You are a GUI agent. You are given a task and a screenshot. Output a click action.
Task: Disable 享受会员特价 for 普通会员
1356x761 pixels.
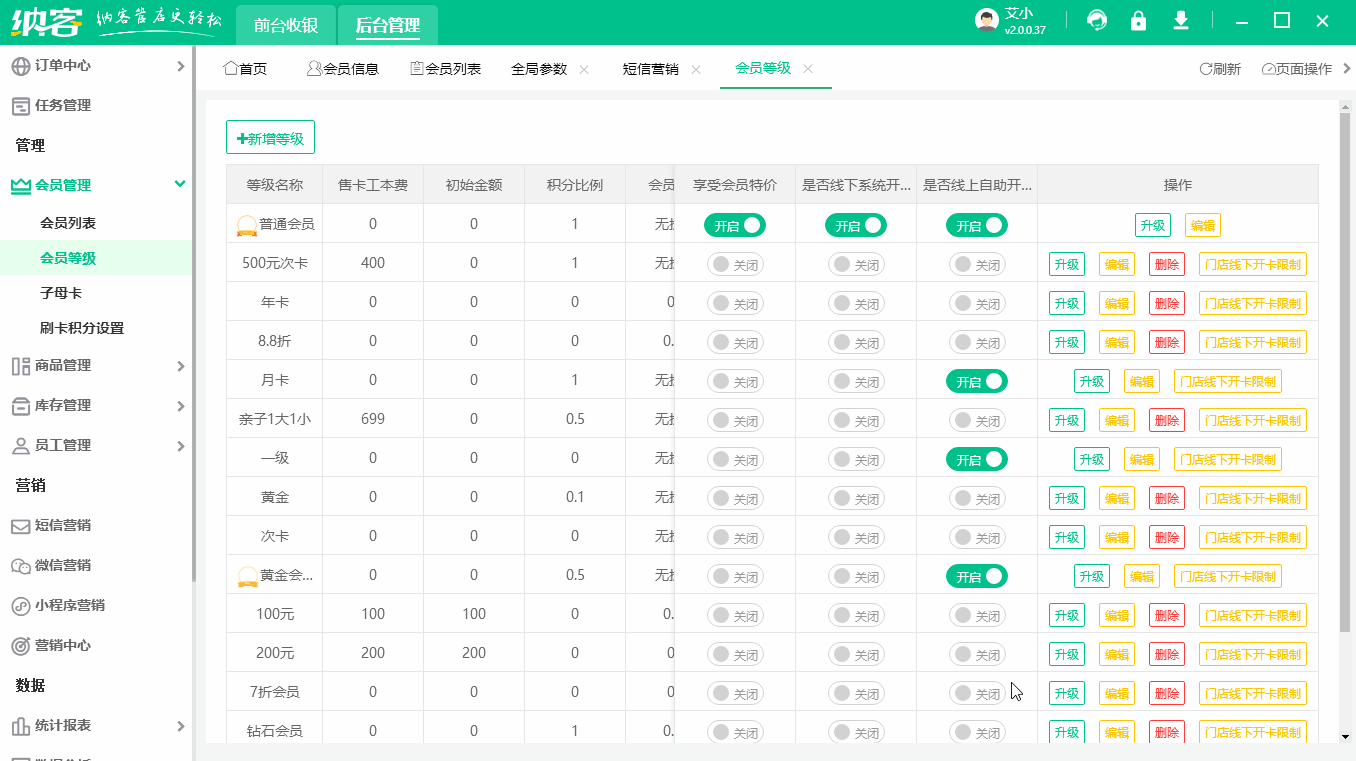point(735,224)
